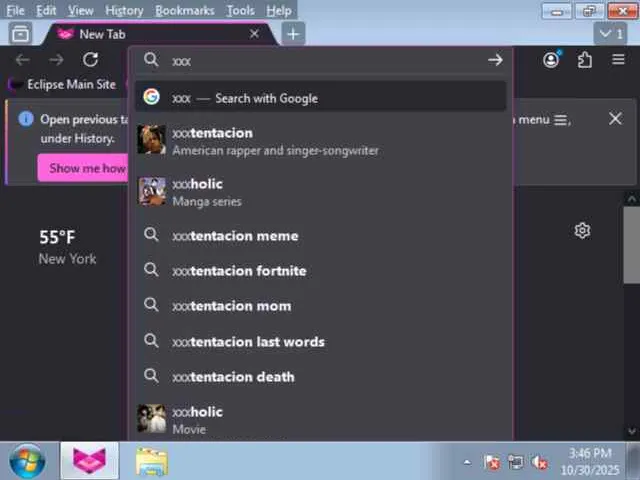
Task: Go back one page
Action: coord(22,60)
